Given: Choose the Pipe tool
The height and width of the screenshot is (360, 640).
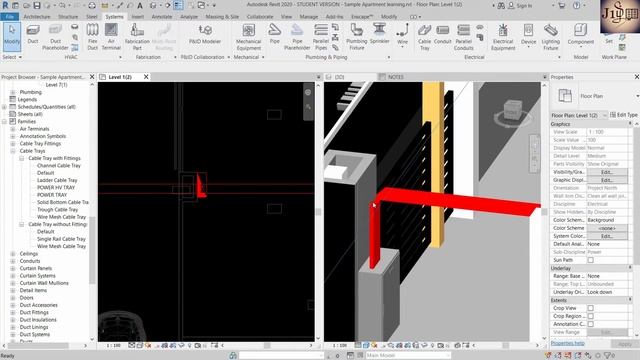Looking at the screenshot, I should point(274,34).
